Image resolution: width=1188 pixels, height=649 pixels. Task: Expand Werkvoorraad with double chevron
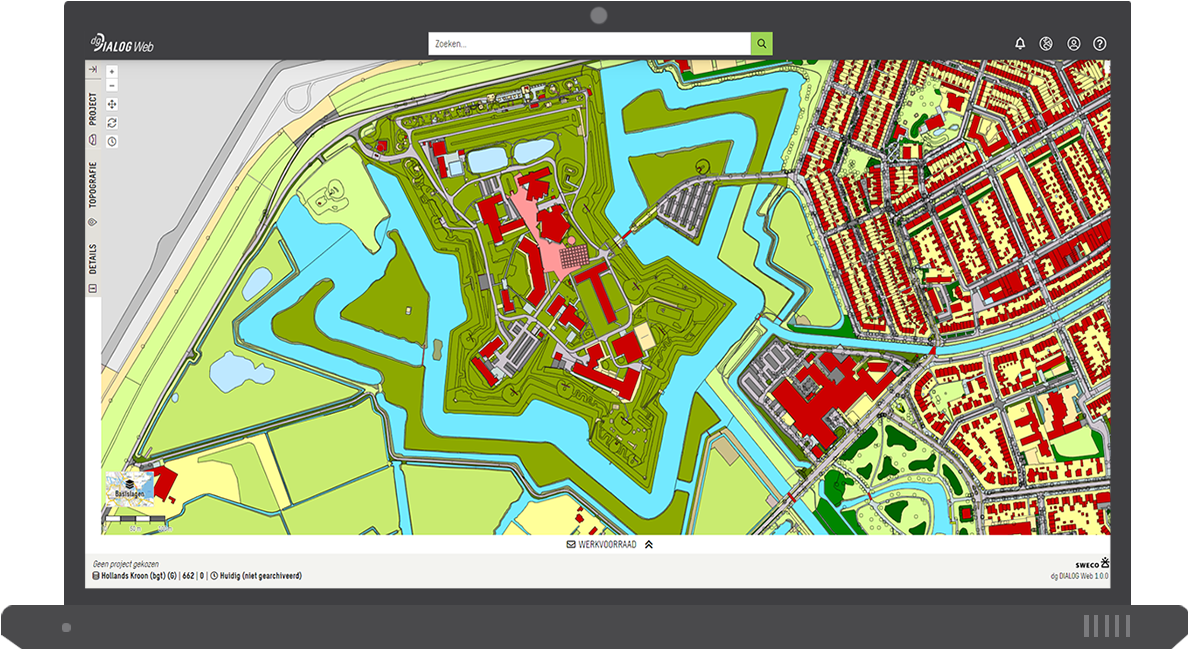pyautogui.click(x=649, y=544)
